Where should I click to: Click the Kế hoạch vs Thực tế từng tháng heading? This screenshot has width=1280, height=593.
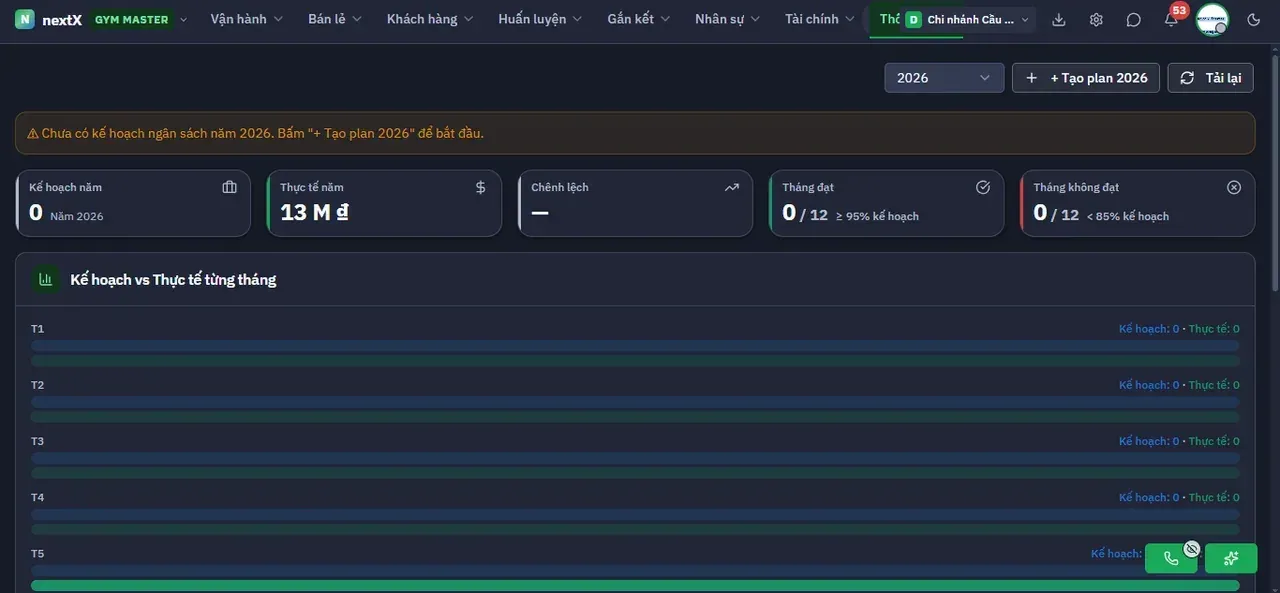coord(173,280)
